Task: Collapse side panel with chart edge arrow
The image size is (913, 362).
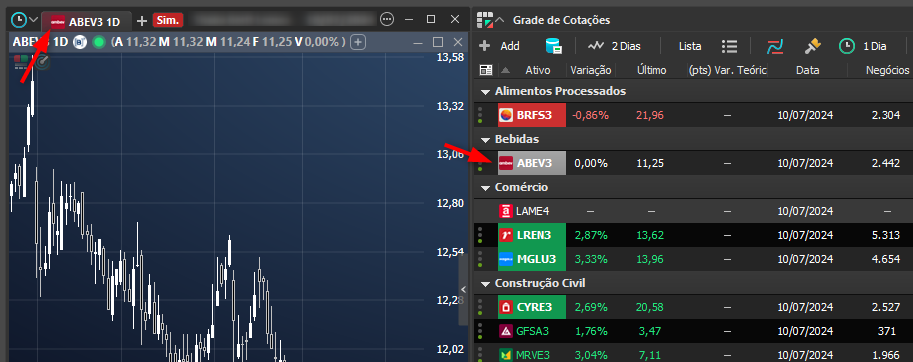Action: pos(463,289)
